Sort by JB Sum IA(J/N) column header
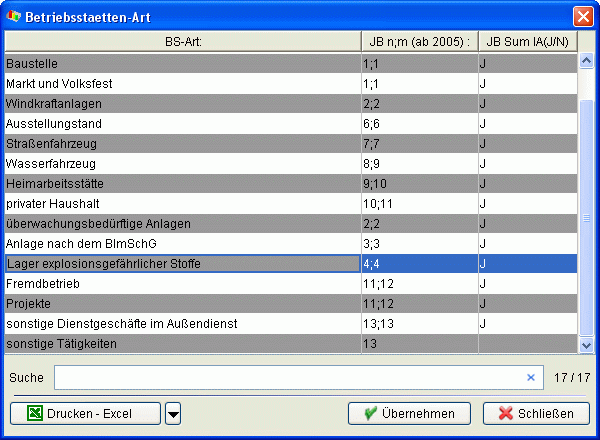This screenshot has height=440, width=600. (527, 41)
